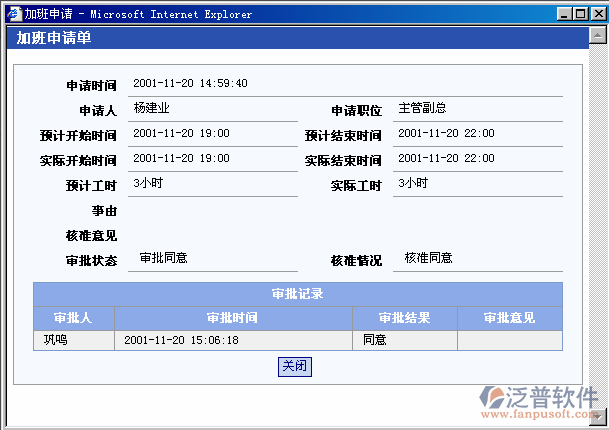609x430 pixels.
Task: Click the 审批状态 field showing 审批同意
Action: (x=164, y=258)
